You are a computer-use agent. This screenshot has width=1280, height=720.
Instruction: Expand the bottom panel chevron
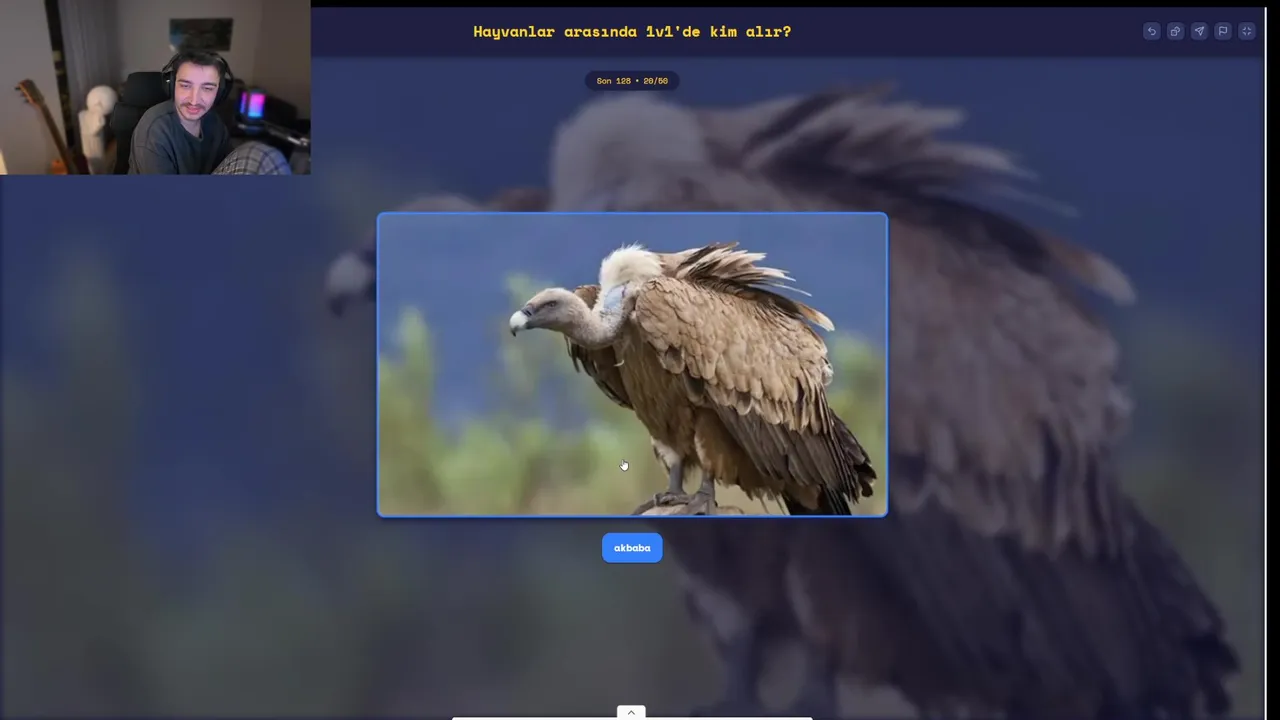(631, 712)
